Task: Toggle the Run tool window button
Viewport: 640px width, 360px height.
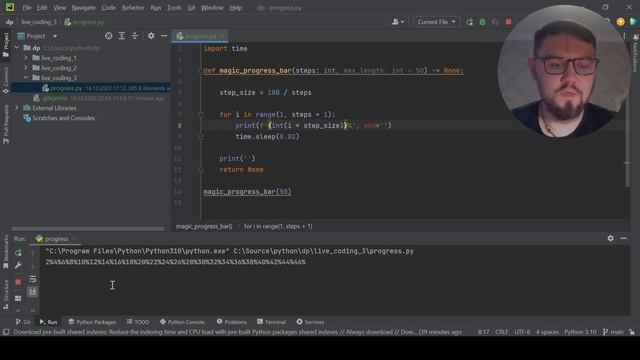Action: 49,322
